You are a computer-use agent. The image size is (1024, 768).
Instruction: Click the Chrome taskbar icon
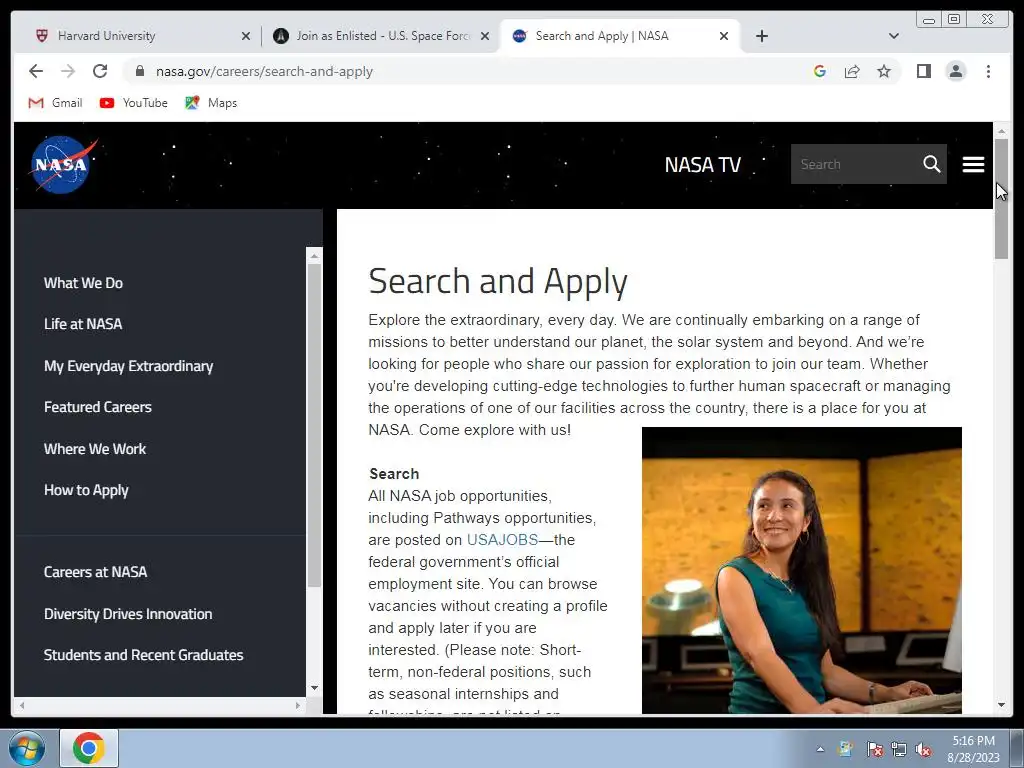point(89,748)
